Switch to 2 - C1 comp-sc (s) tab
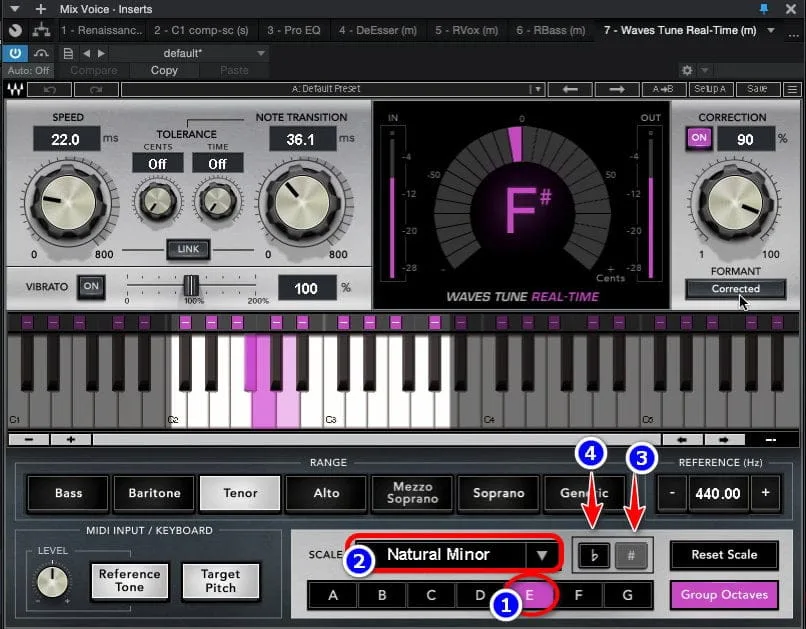This screenshot has width=806, height=629. click(201, 30)
